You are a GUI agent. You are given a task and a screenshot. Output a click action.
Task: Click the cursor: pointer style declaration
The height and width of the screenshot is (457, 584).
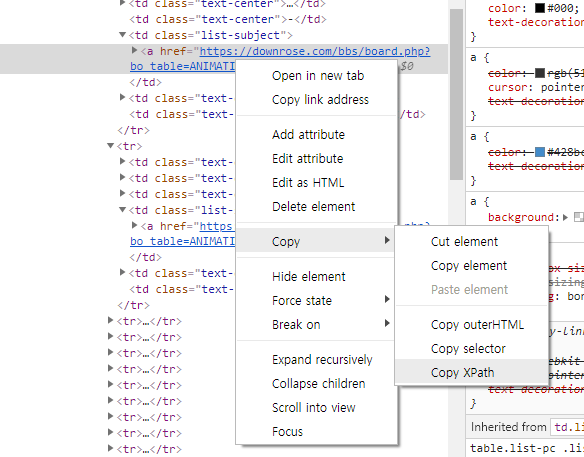click(x=536, y=87)
